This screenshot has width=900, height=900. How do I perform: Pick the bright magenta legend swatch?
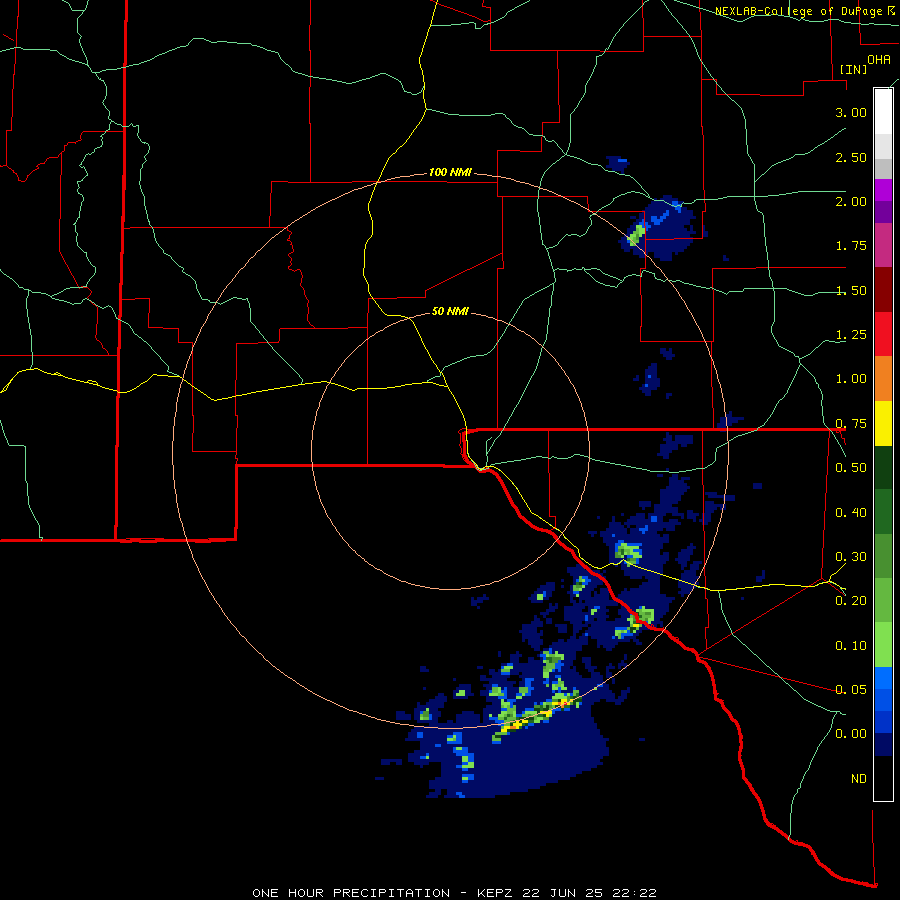coord(883,190)
